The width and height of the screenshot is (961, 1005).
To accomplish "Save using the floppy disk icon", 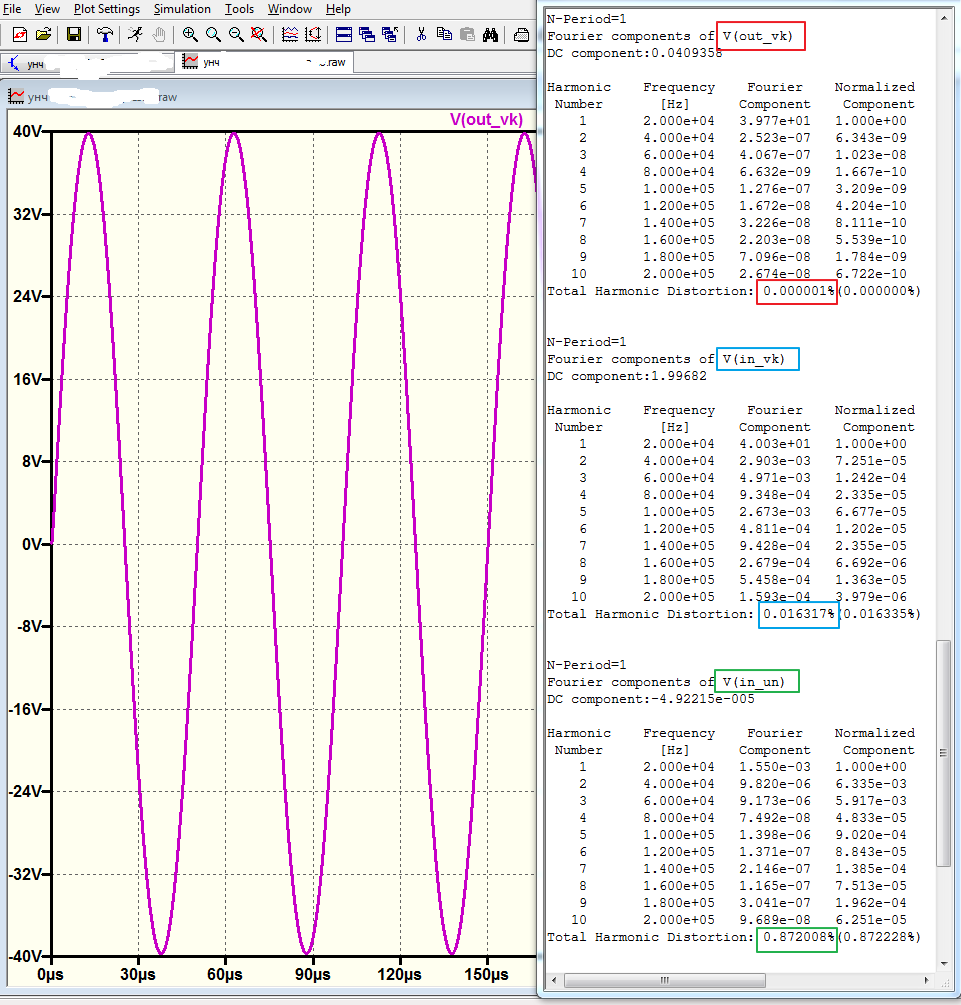I will (74, 34).
